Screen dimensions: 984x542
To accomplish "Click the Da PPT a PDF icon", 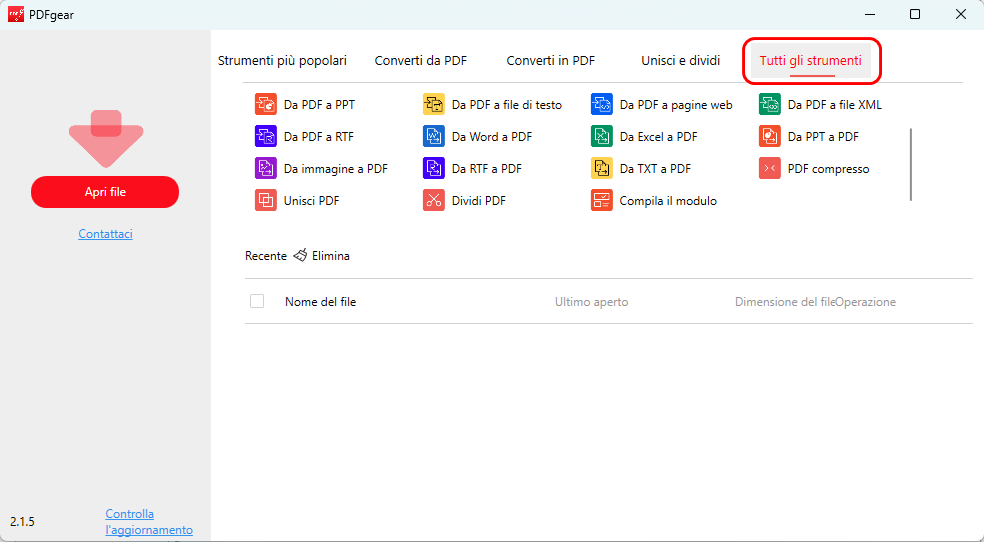I will [770, 137].
